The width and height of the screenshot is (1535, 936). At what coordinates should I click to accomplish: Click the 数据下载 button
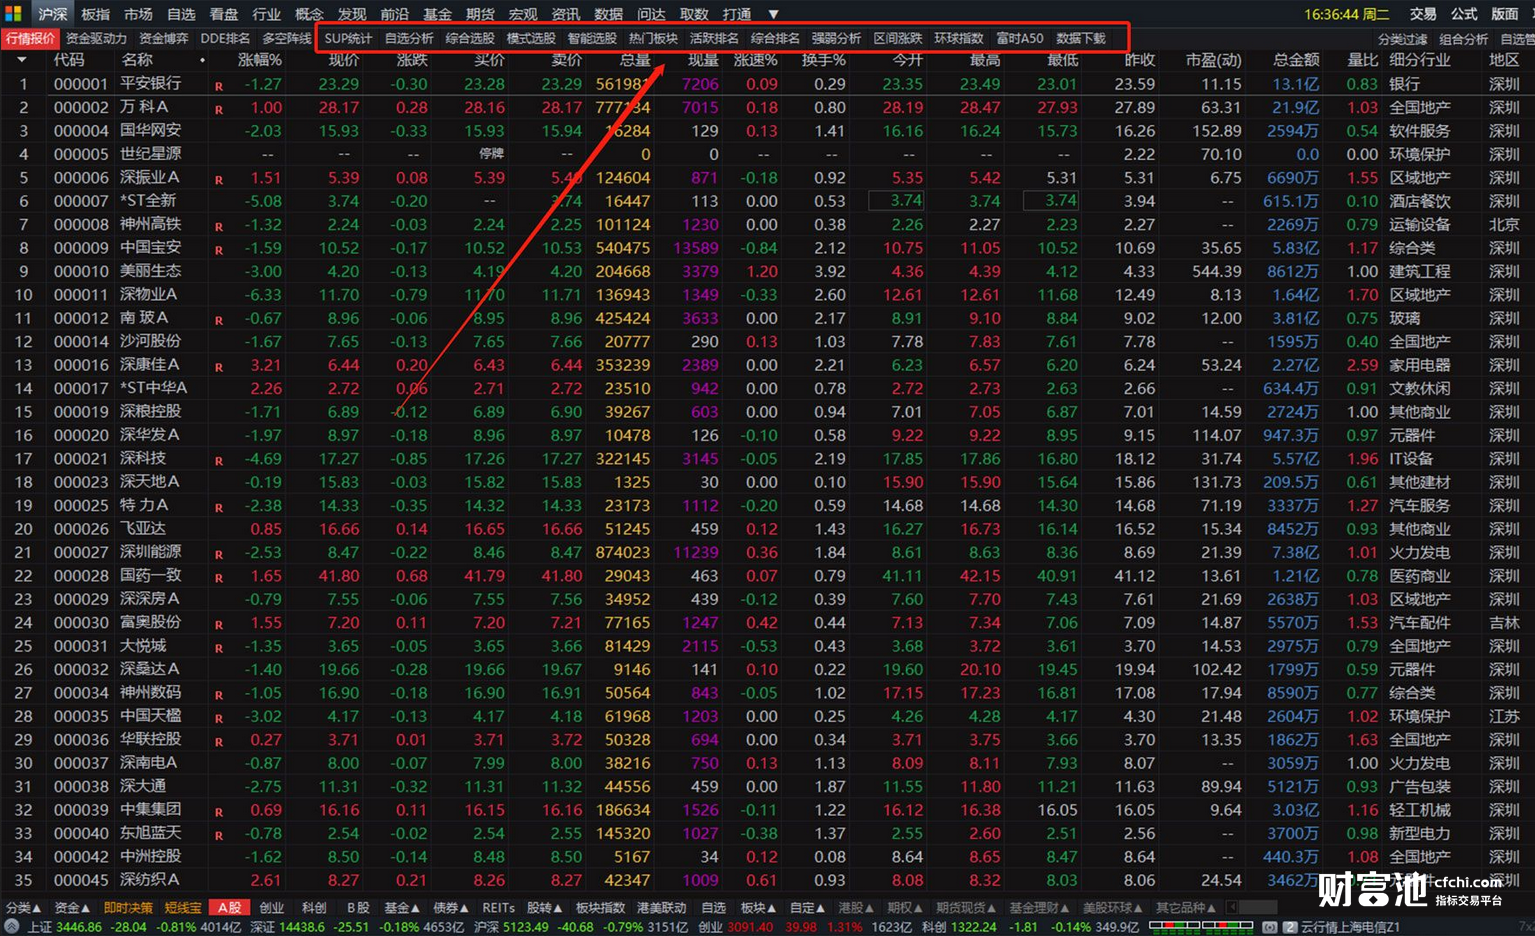(1081, 38)
